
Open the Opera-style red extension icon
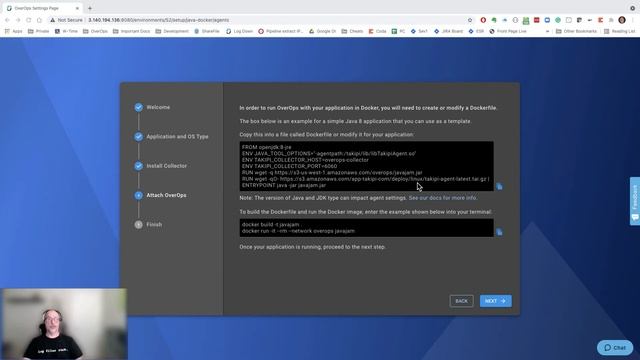[483, 20]
